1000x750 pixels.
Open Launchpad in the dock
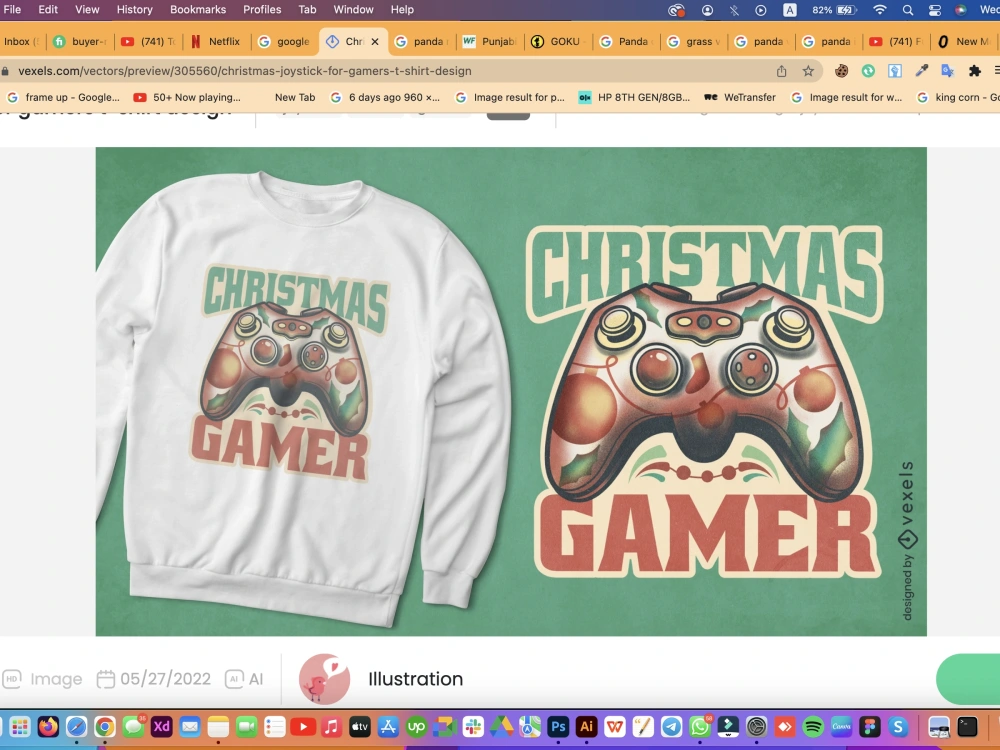[20, 726]
